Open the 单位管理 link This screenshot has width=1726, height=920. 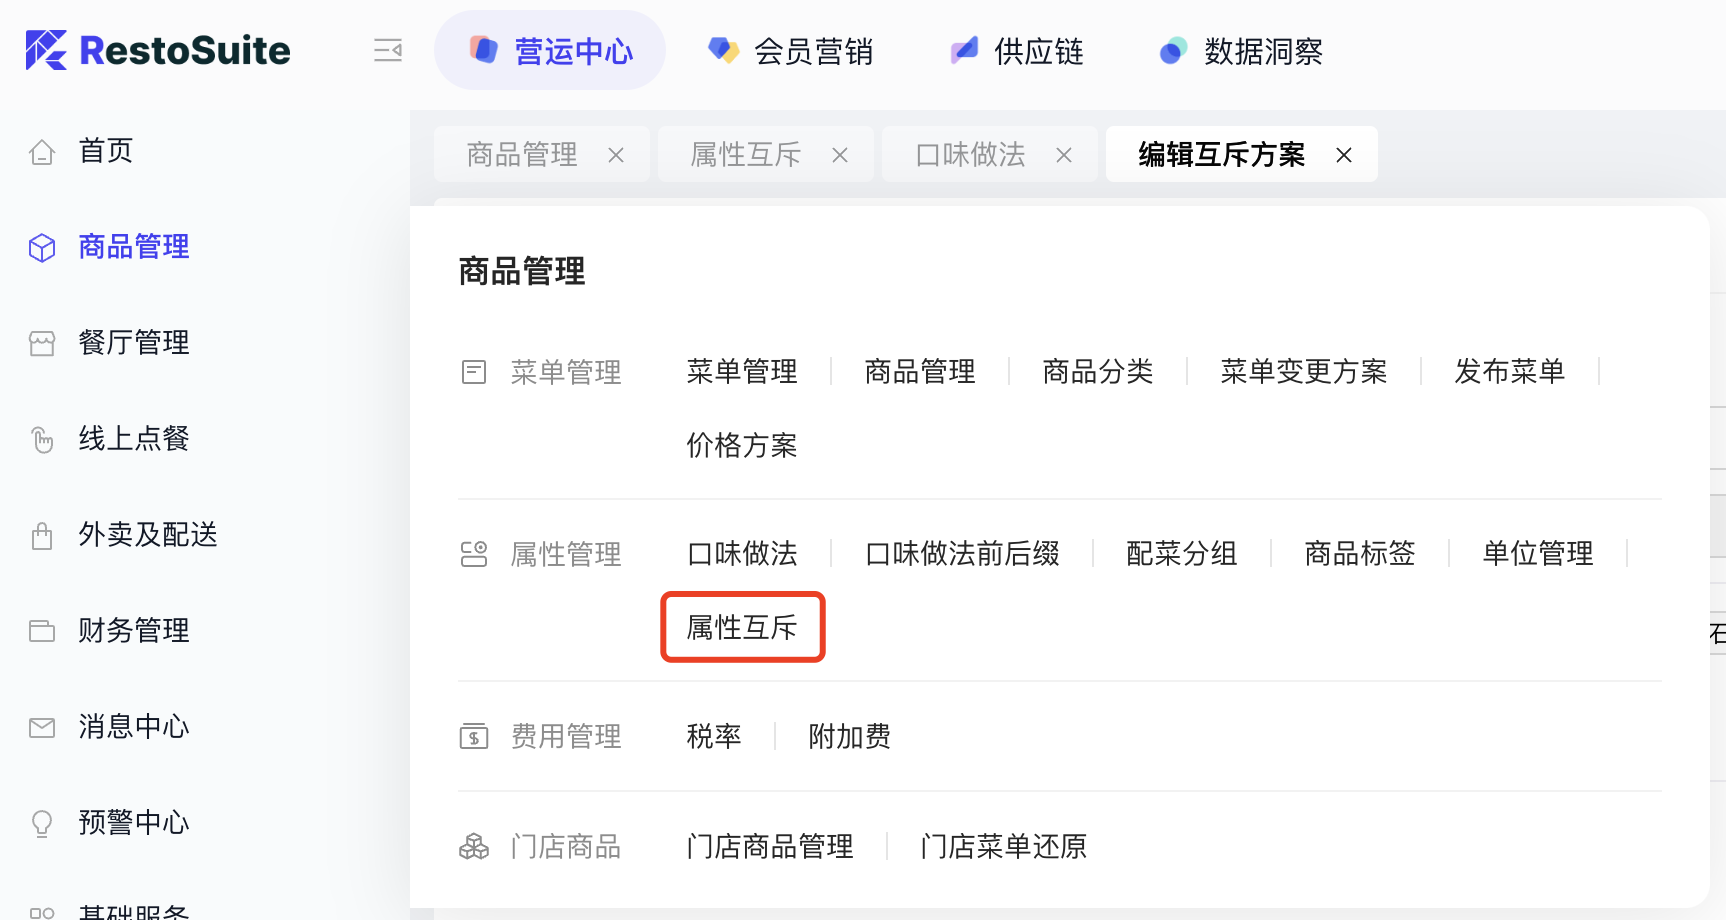coord(1538,554)
